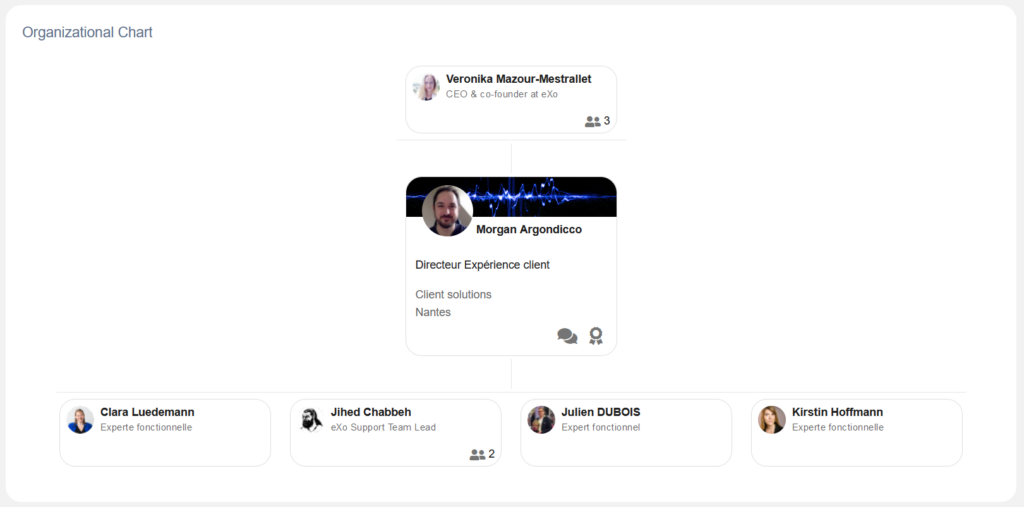1024x507 pixels.
Task: Click Kirstin Hoffmann's avatar
Action: pyautogui.click(x=772, y=420)
